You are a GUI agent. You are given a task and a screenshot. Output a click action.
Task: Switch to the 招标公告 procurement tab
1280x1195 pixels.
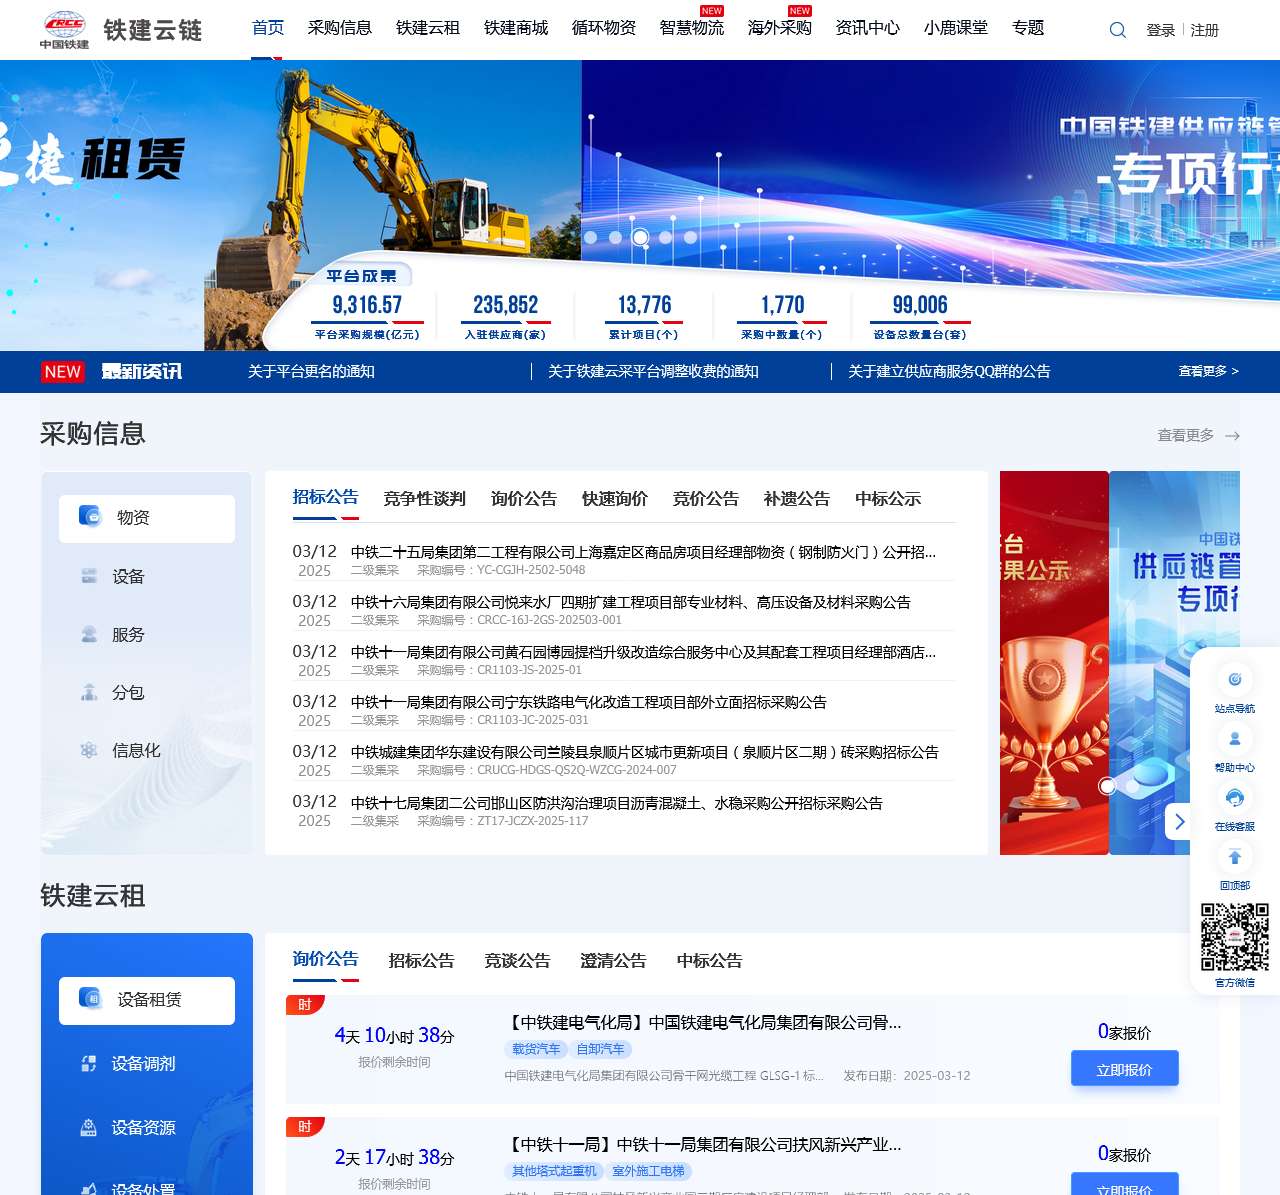click(326, 497)
